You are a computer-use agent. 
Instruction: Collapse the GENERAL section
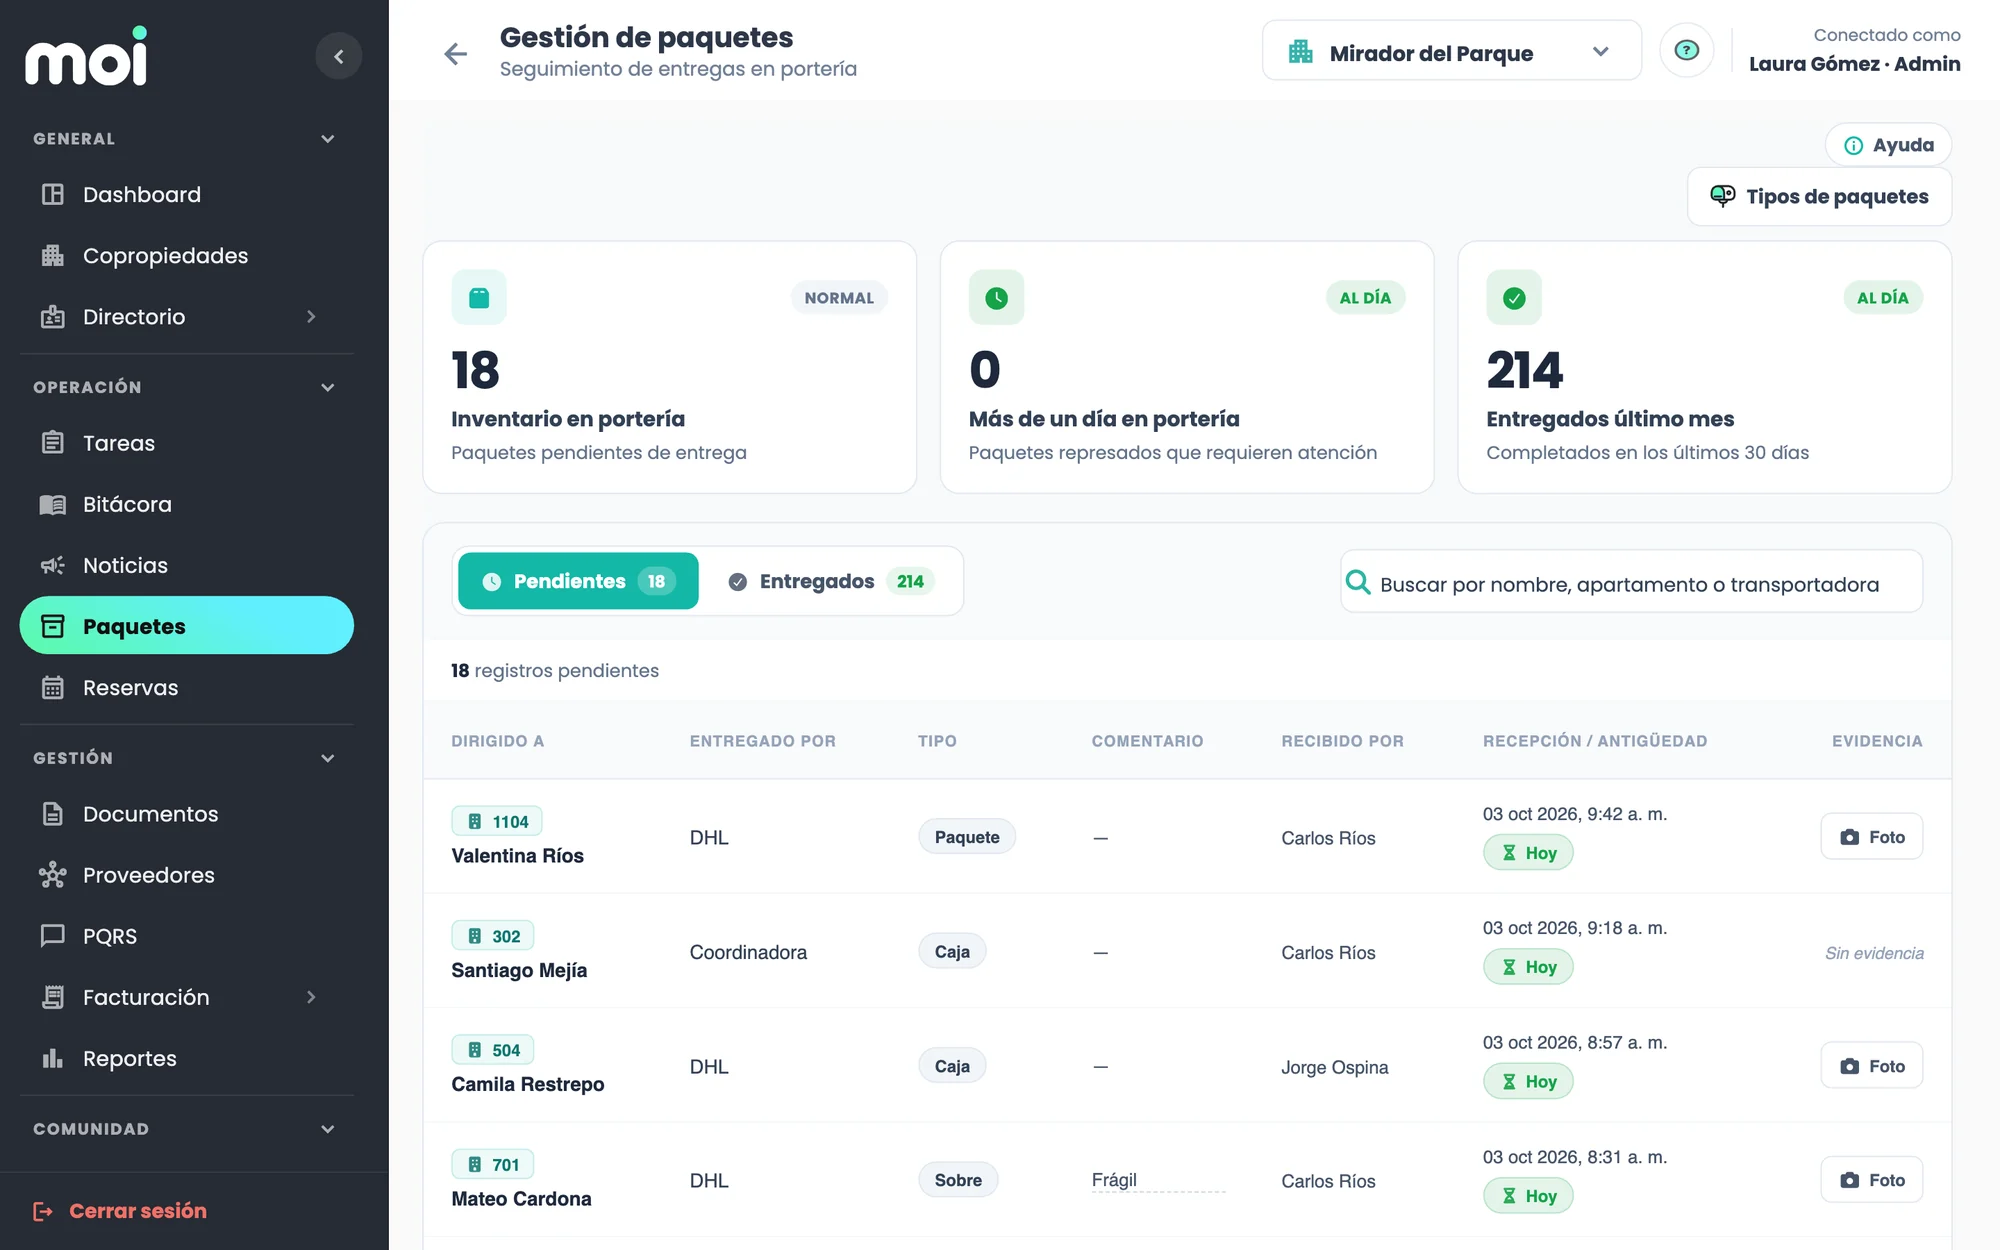click(327, 139)
